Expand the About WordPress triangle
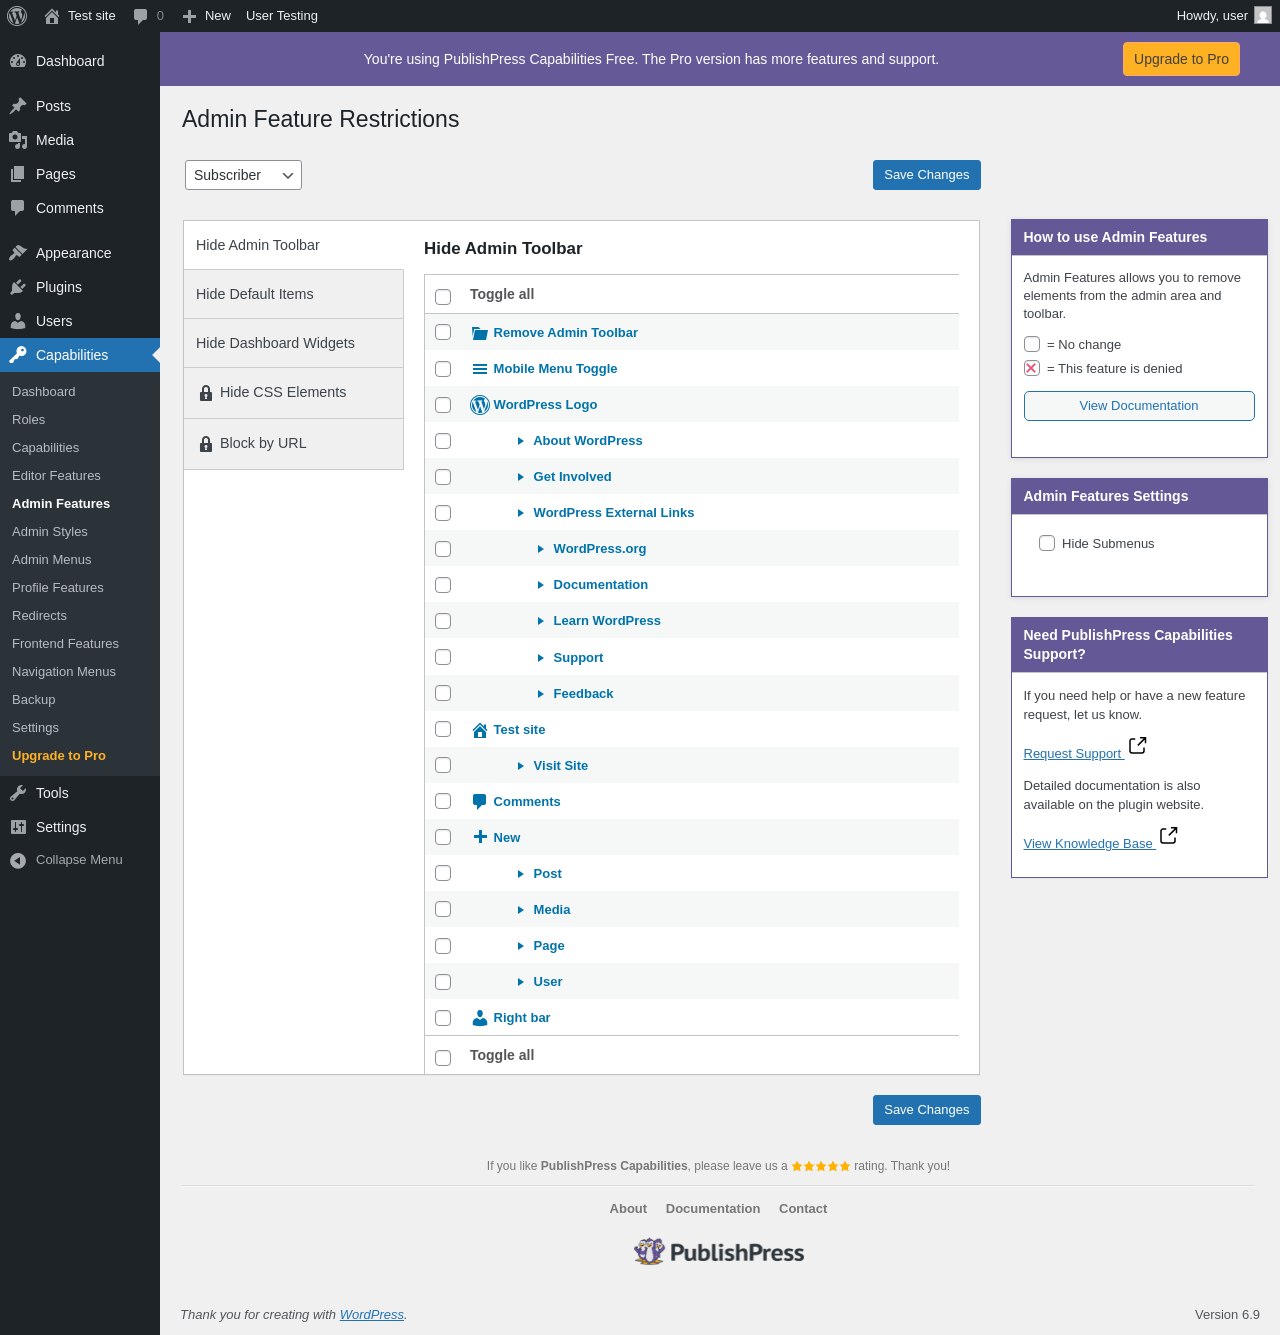 tap(521, 441)
